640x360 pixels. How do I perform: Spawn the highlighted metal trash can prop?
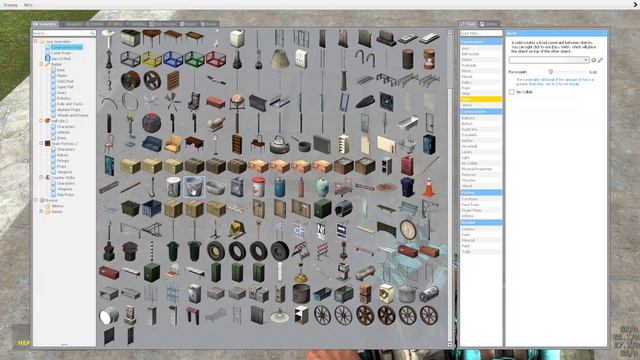(x=194, y=187)
